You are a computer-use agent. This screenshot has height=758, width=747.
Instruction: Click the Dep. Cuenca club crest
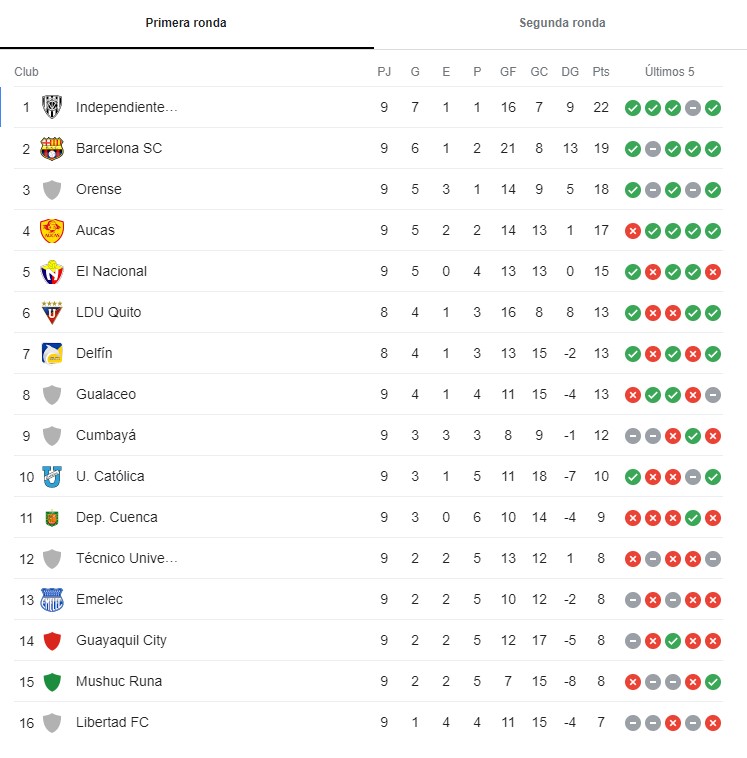pos(52,517)
